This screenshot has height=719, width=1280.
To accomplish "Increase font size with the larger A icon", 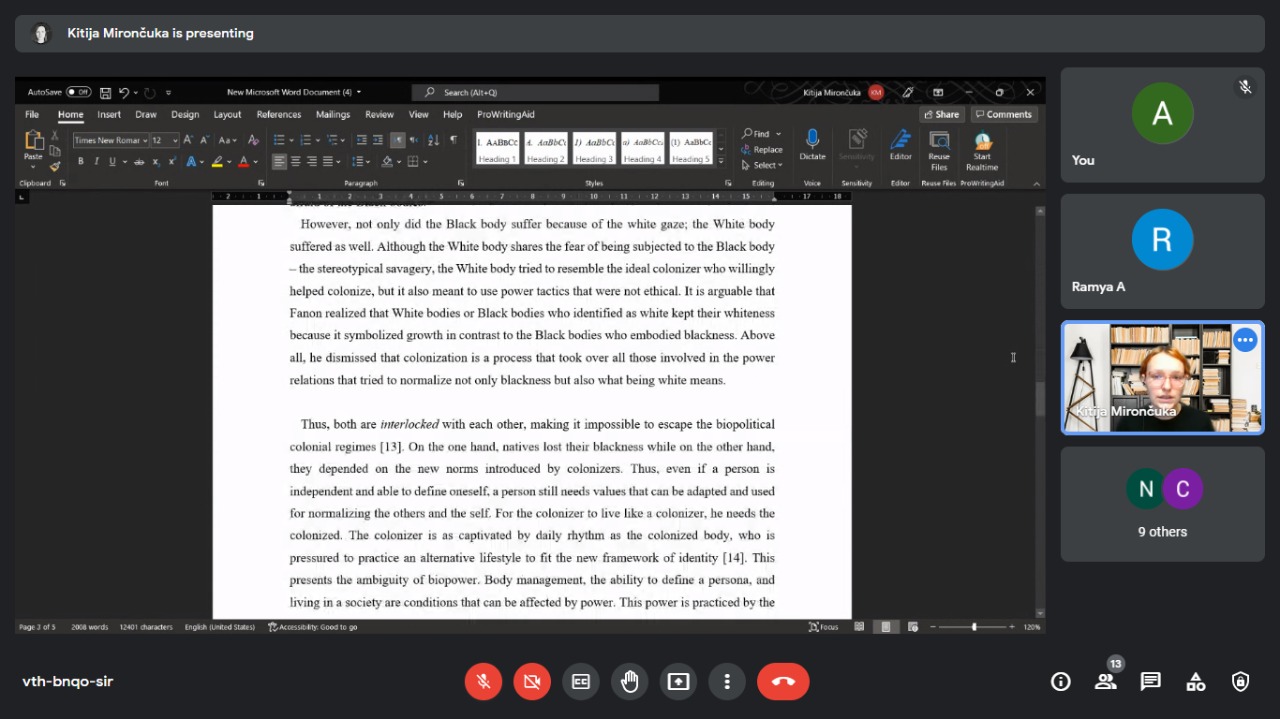I will pos(188,140).
